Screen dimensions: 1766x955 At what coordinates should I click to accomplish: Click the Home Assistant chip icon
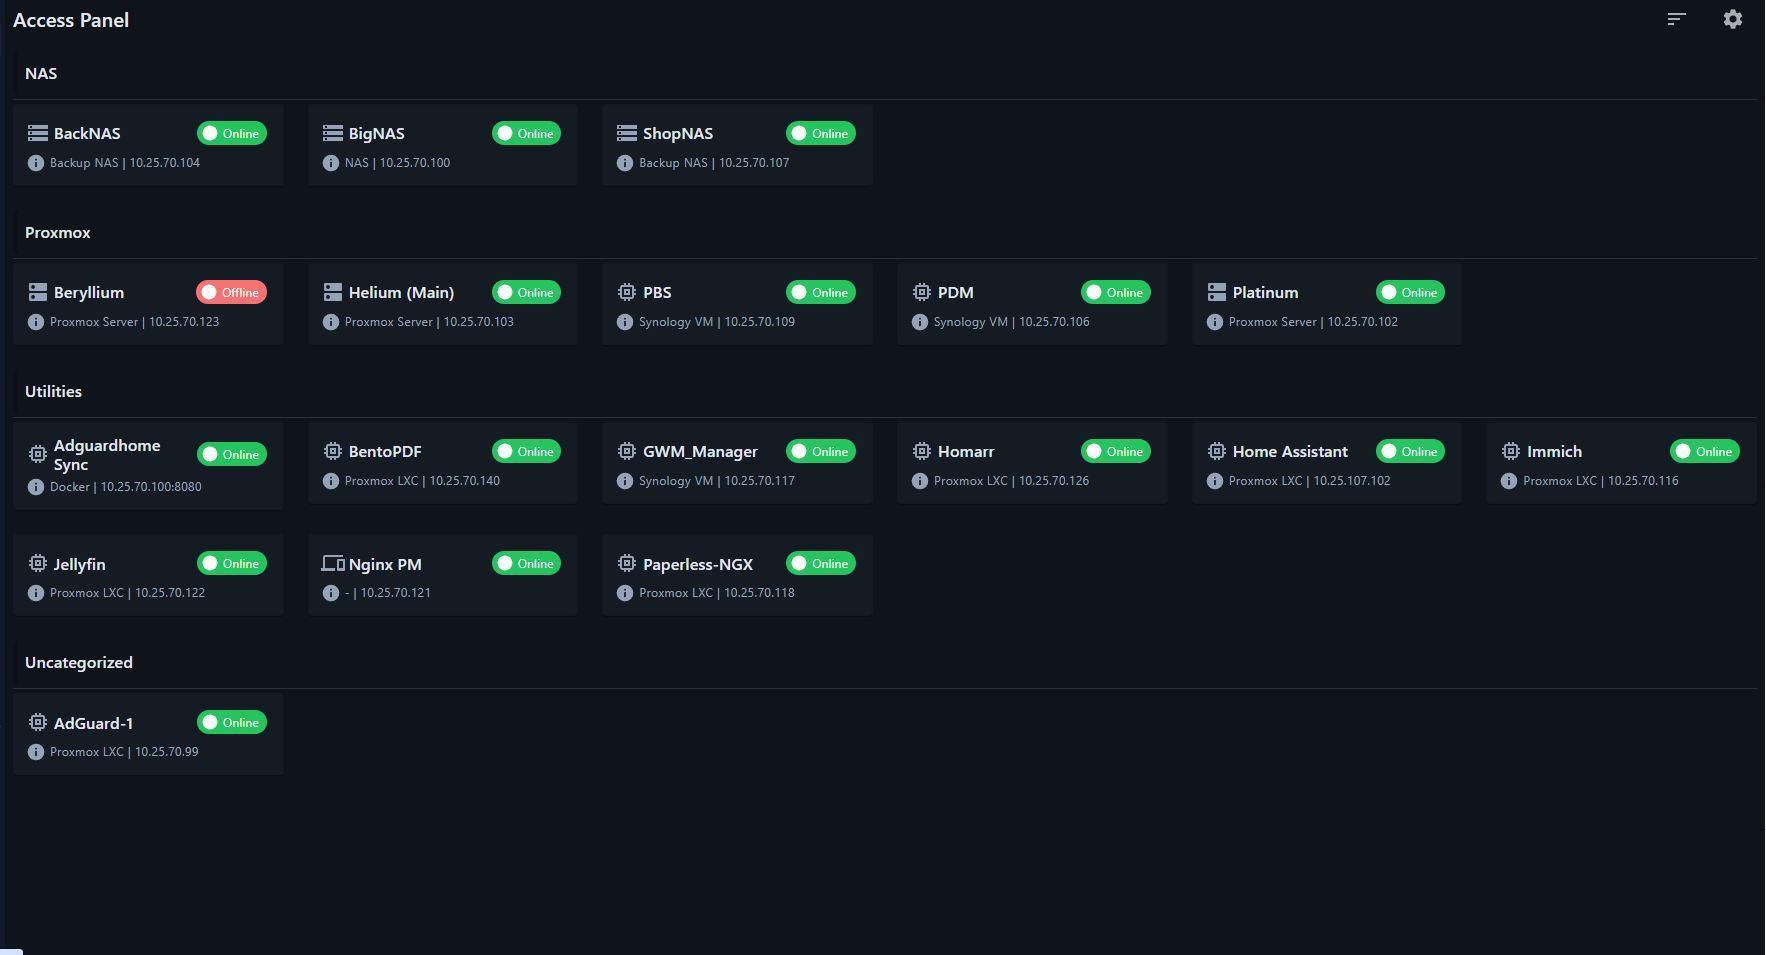(1216, 451)
